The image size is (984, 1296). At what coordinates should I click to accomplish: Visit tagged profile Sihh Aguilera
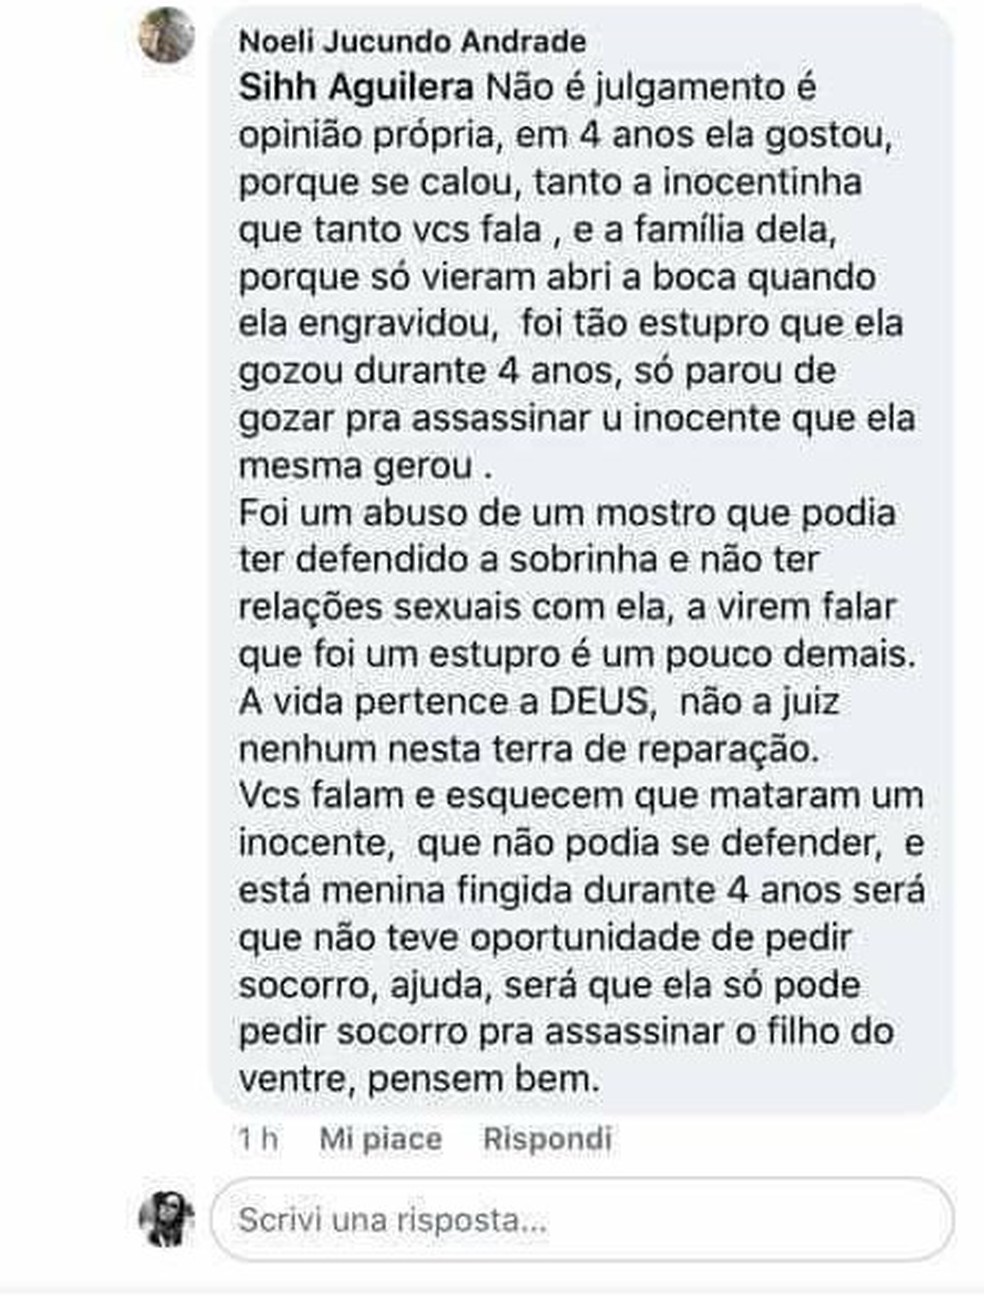pos(356,88)
